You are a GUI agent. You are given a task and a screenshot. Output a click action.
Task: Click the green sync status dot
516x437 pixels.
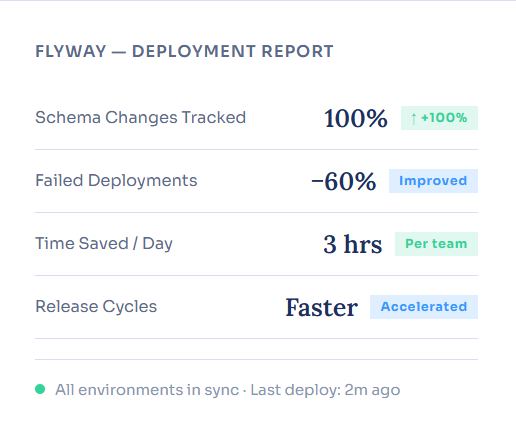tap(40, 389)
